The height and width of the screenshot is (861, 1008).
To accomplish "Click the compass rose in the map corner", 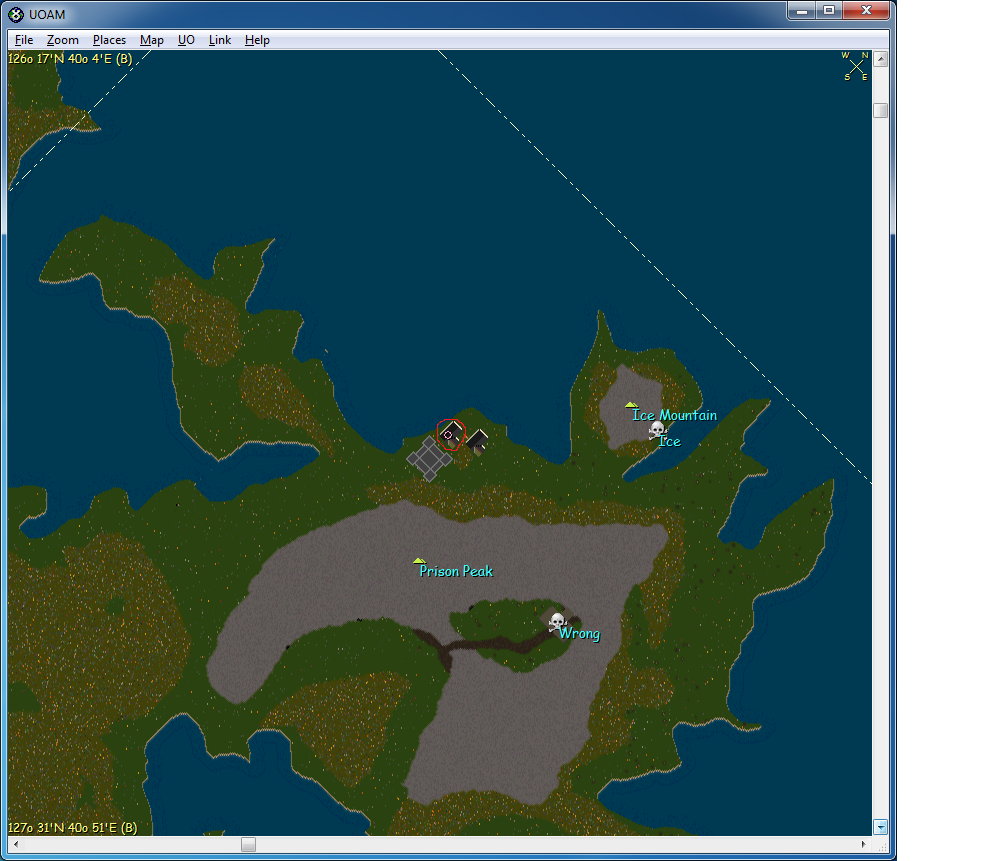I will [856, 66].
